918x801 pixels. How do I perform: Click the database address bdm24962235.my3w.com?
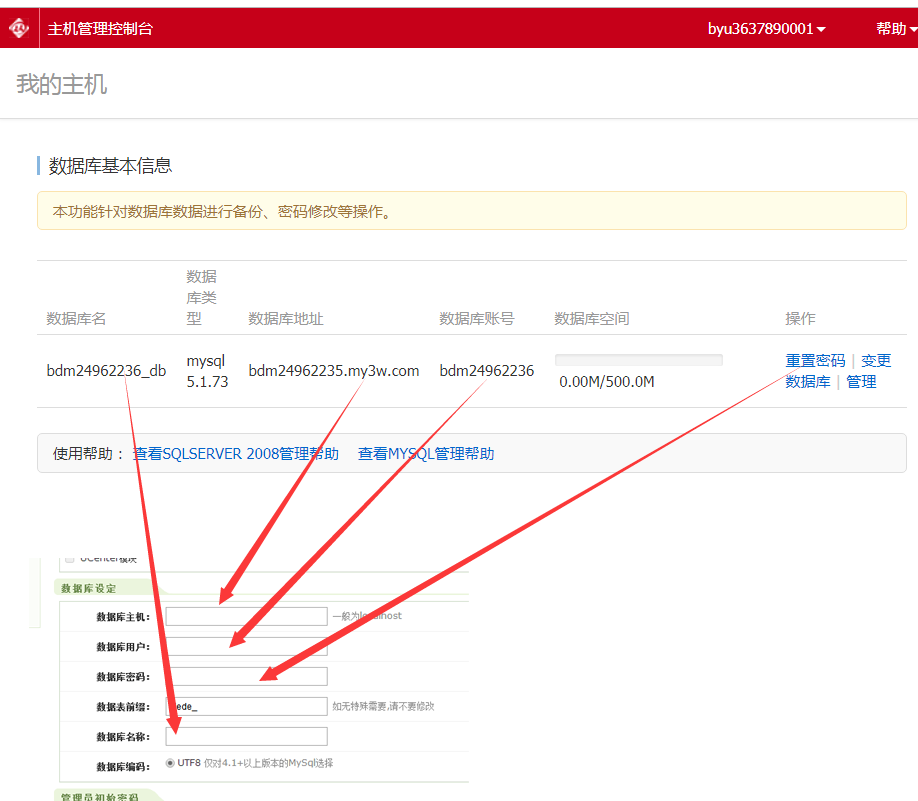(334, 371)
